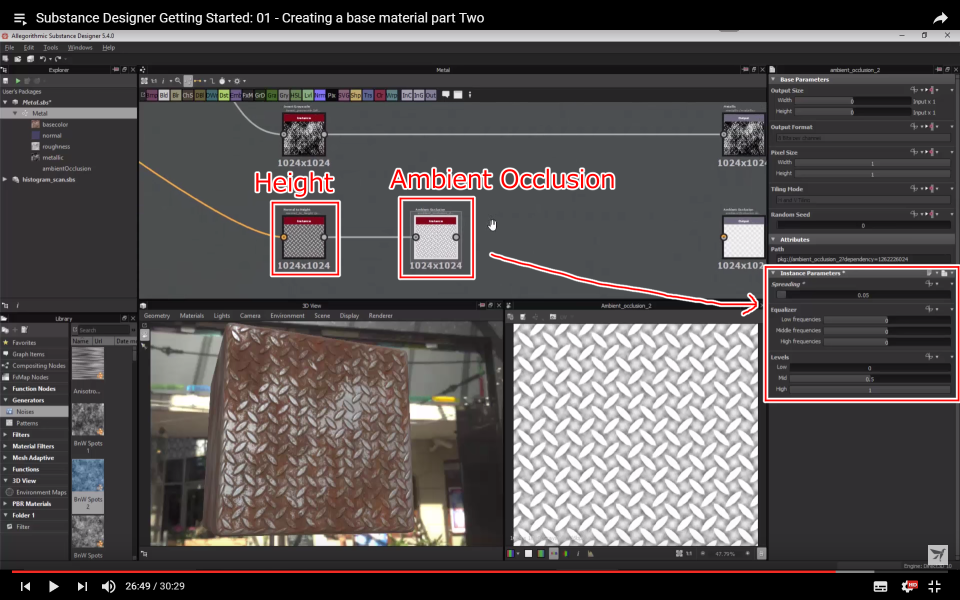The width and height of the screenshot is (960, 600).
Task: Open the File menu
Action: pos(9,47)
